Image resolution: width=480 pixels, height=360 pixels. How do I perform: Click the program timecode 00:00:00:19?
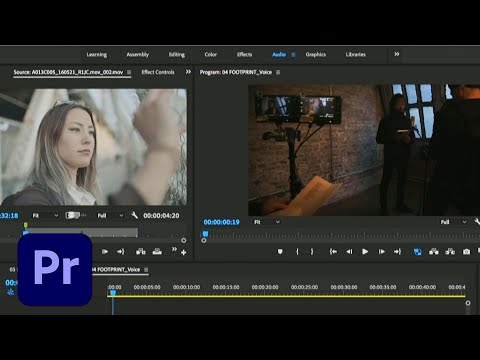coord(221,222)
